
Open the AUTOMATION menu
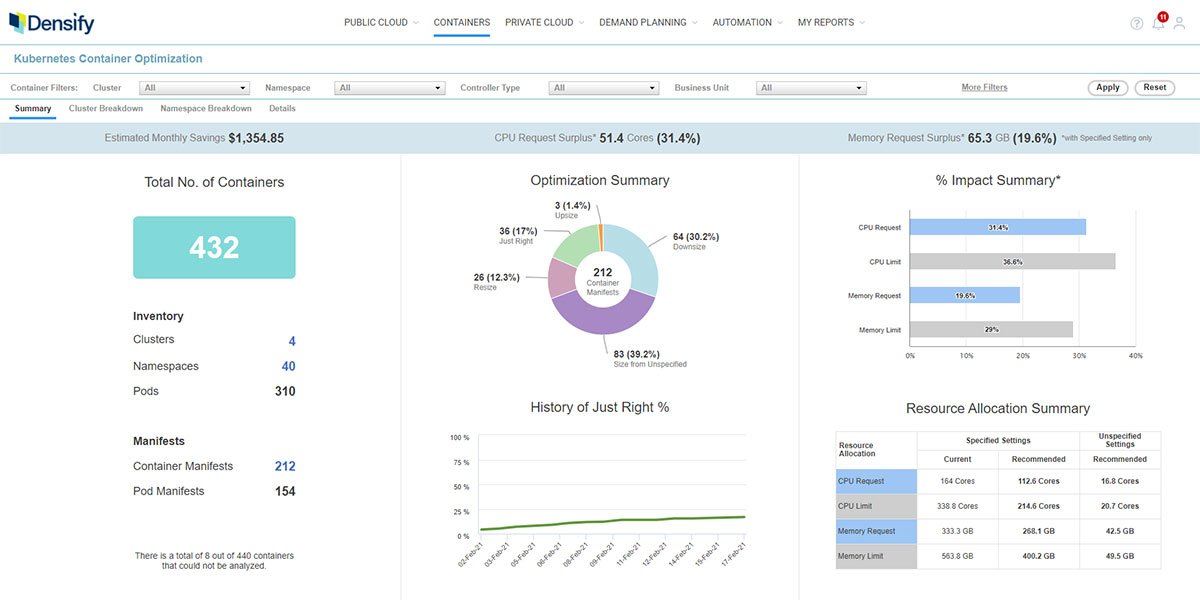coord(741,20)
